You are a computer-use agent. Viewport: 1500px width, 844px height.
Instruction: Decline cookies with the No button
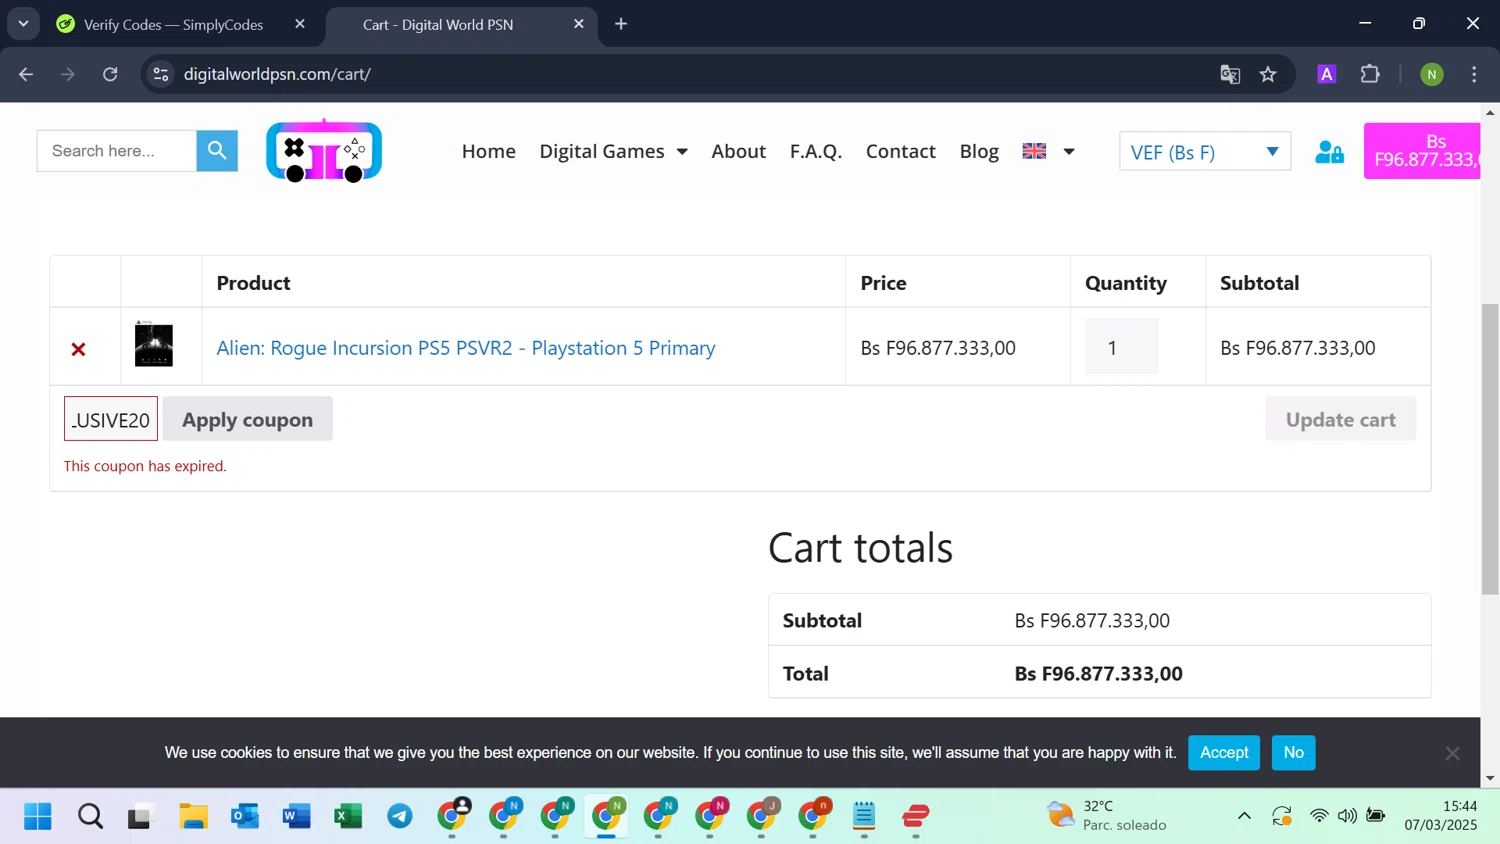[x=1294, y=753]
